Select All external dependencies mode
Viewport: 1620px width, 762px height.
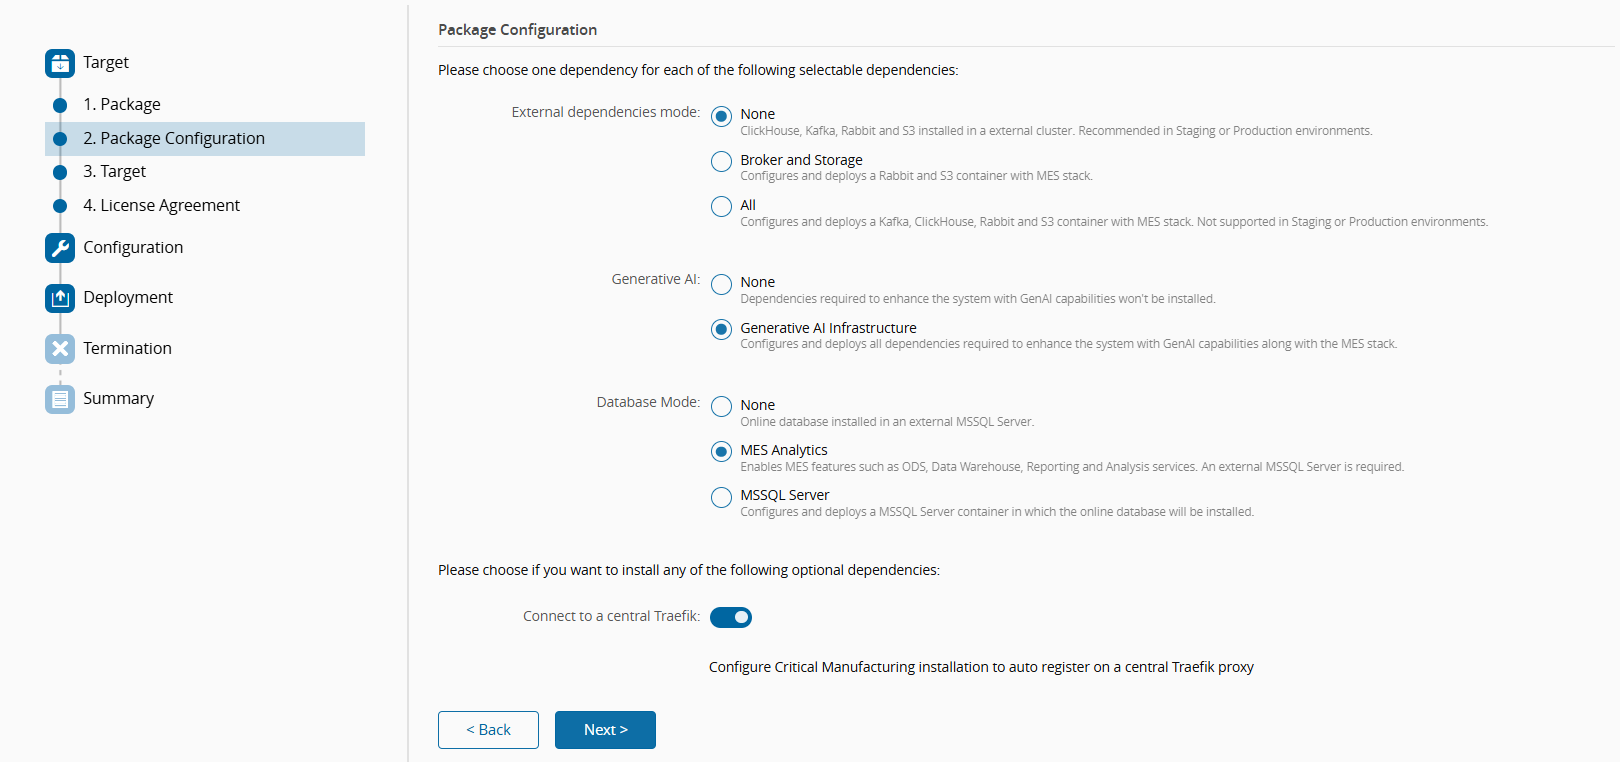[x=721, y=206]
